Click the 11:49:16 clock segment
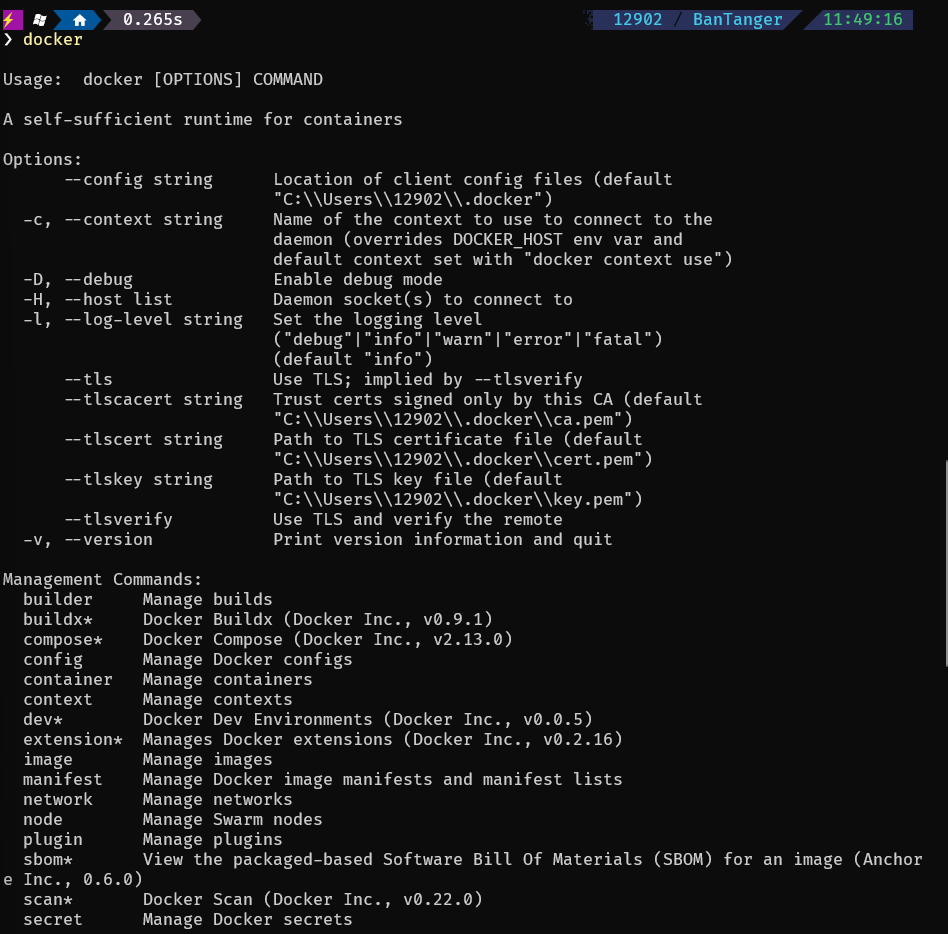Viewport: 948px width, 934px height. (862, 19)
